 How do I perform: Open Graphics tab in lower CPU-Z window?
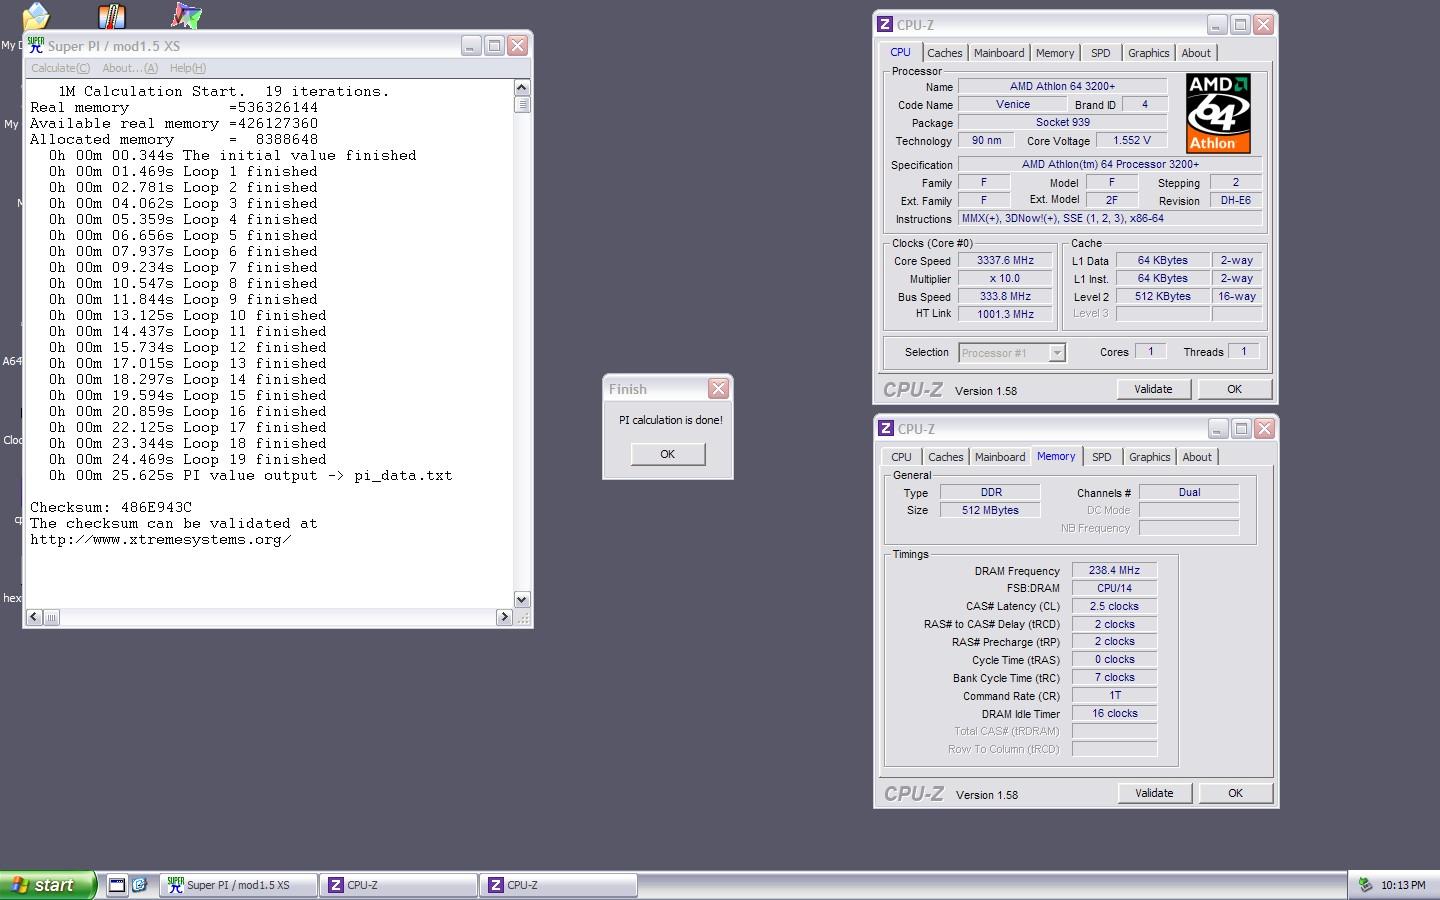(x=1149, y=457)
